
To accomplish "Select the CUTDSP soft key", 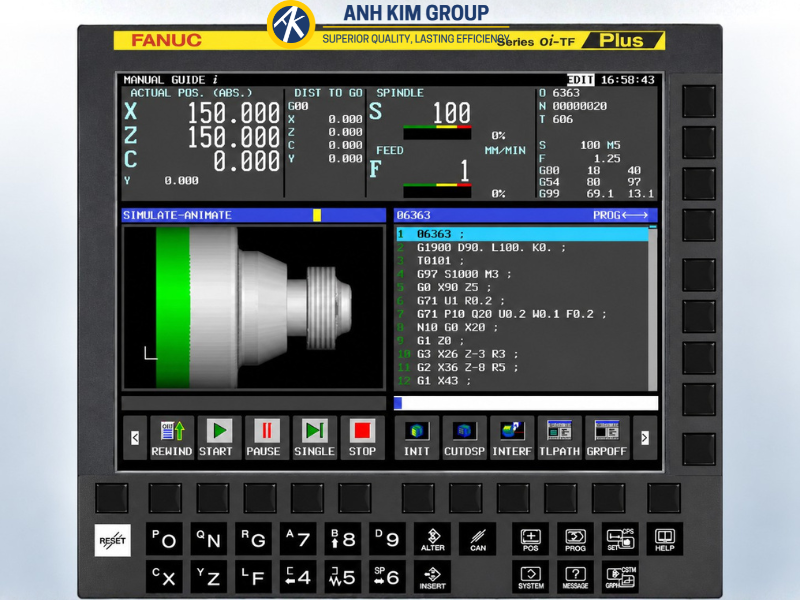I will [x=464, y=438].
